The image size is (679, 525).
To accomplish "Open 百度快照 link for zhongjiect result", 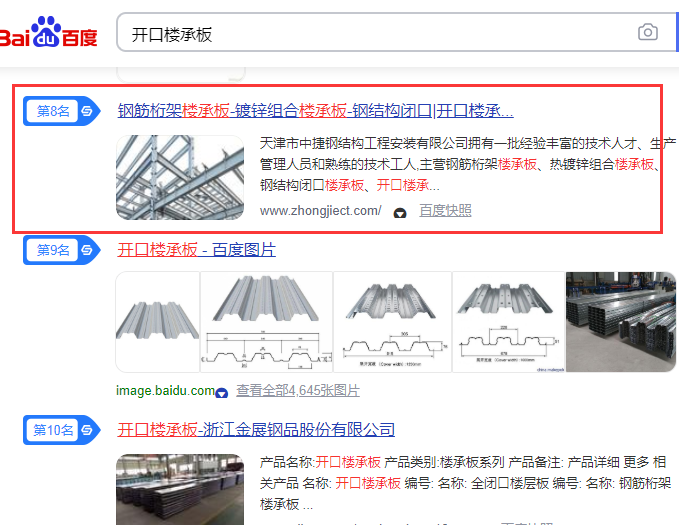I will [445, 211].
